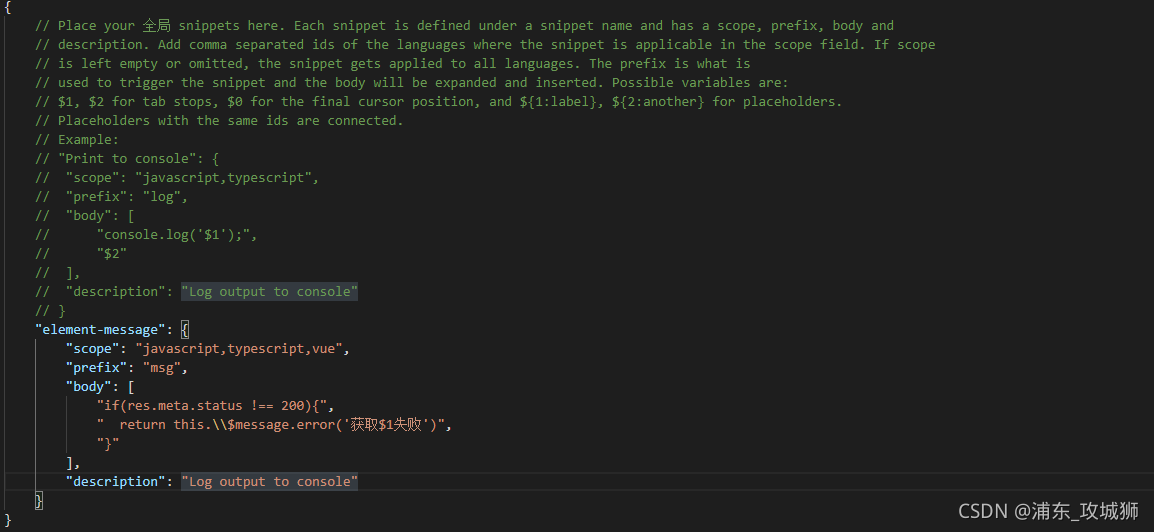1154x532 pixels.
Task: Click the commented "Log output to console" string
Action: [x=269, y=291]
